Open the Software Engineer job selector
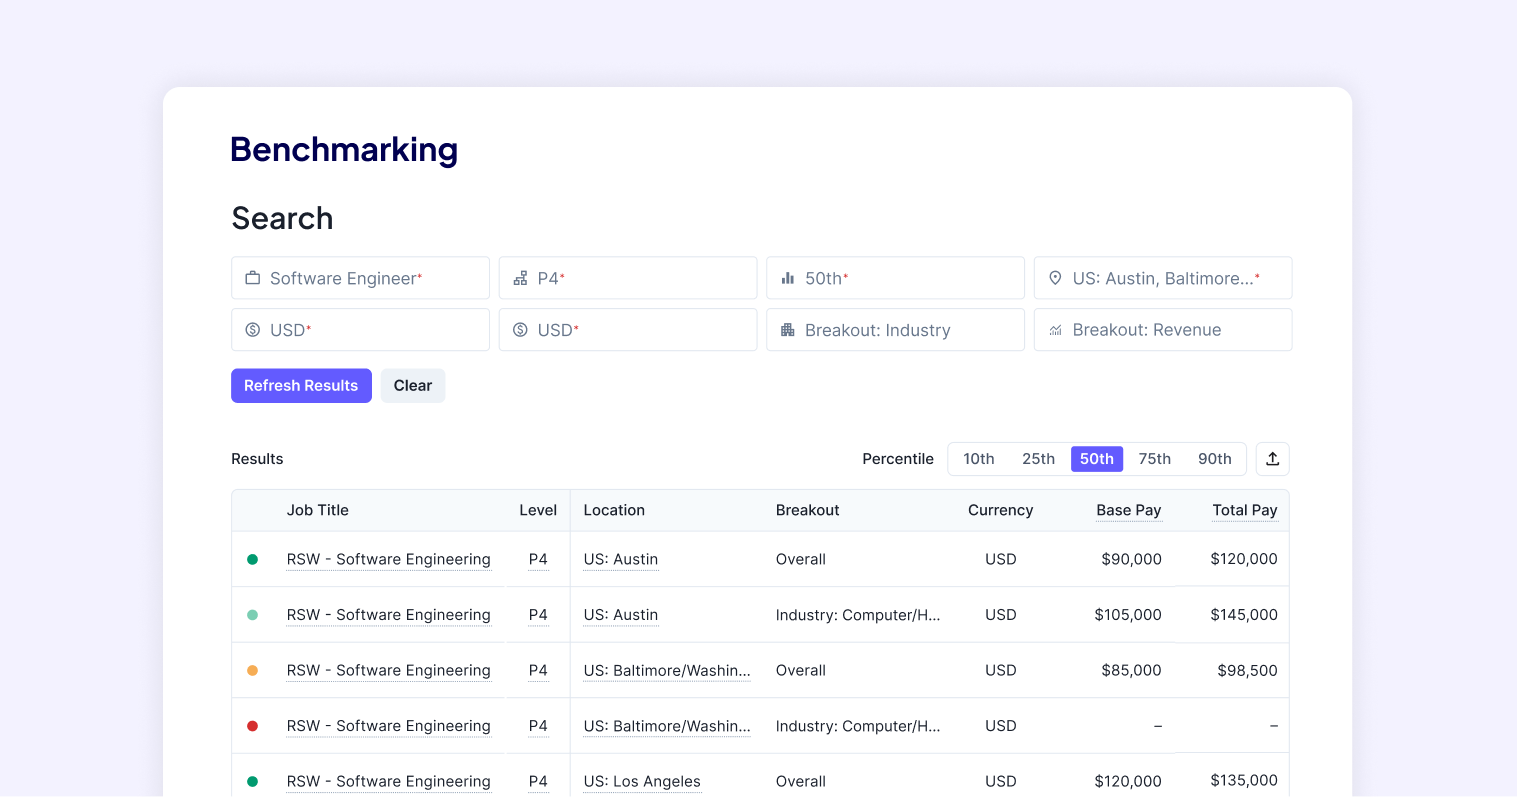 [360, 278]
